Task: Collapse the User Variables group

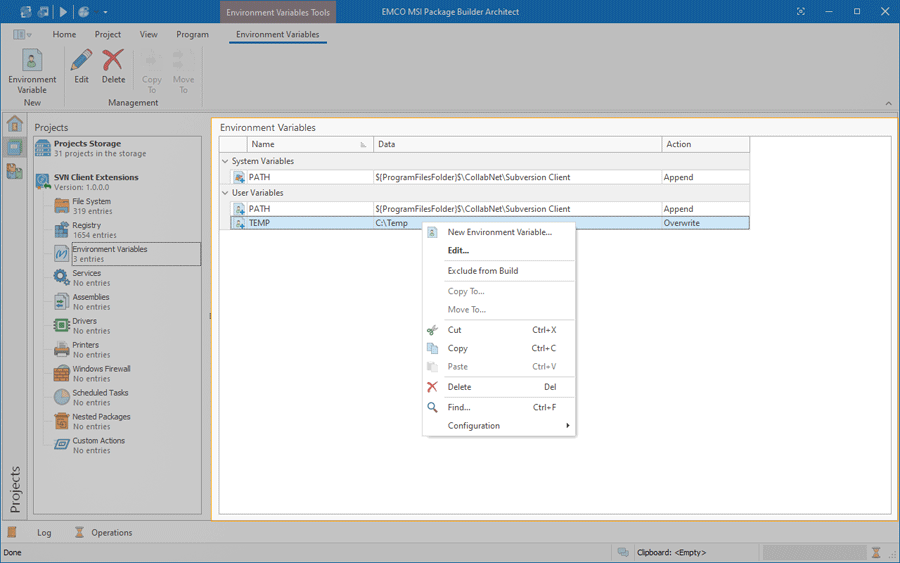Action: click(225, 193)
